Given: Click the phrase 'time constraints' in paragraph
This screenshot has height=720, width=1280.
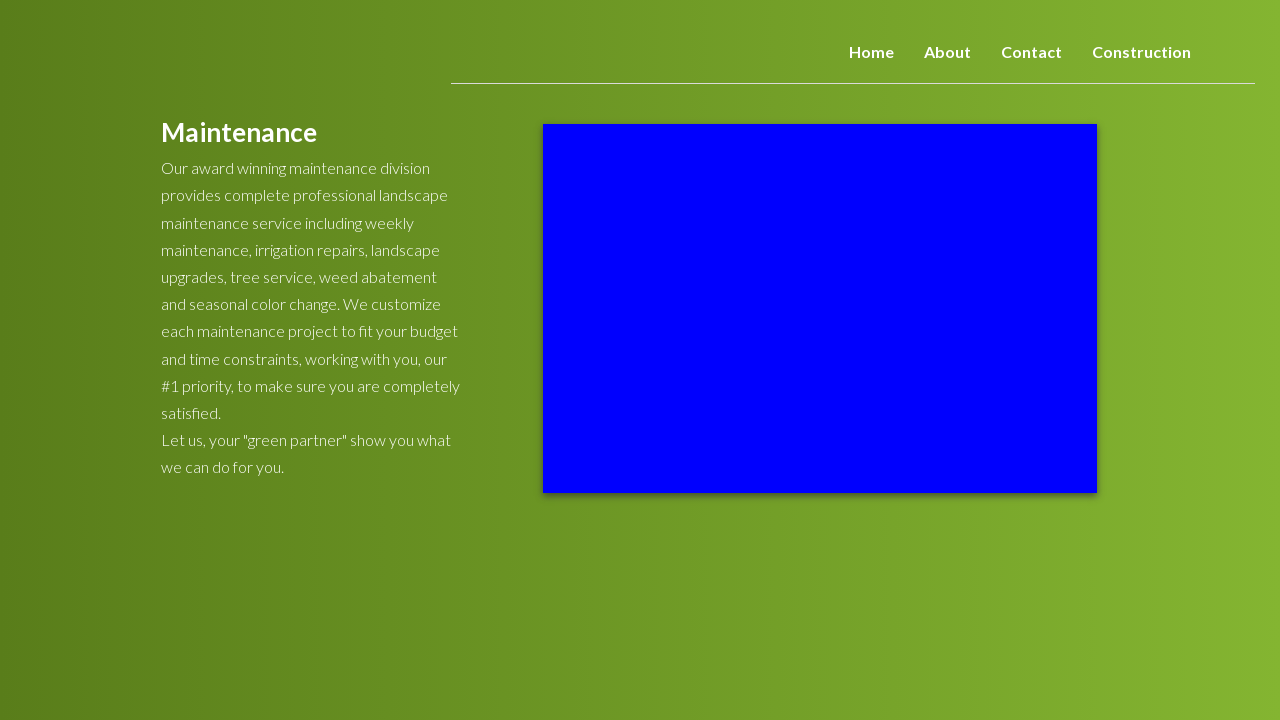Looking at the screenshot, I should pos(243,359).
